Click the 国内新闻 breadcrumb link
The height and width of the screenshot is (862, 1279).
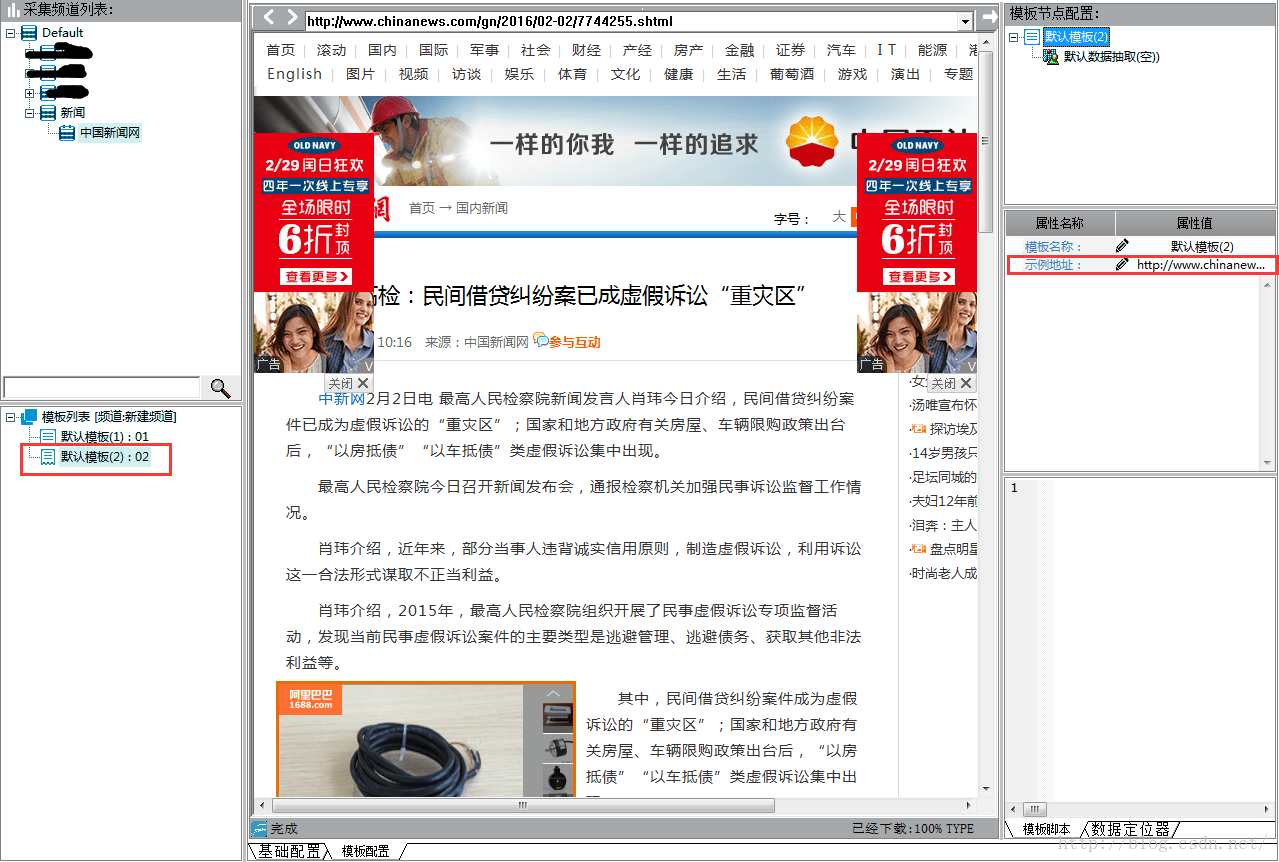click(482, 208)
